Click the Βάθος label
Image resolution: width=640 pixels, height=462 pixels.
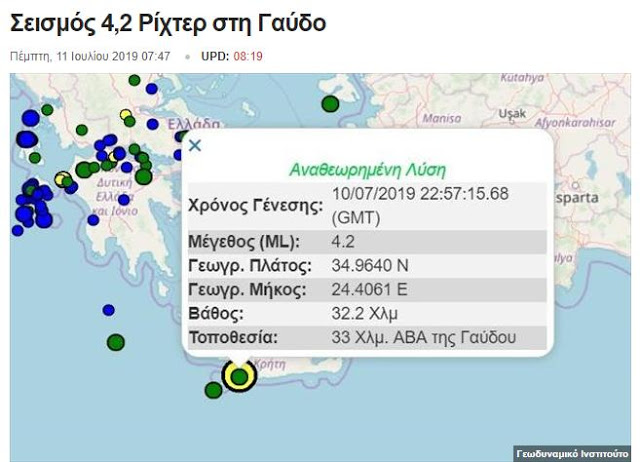pyautogui.click(x=216, y=314)
